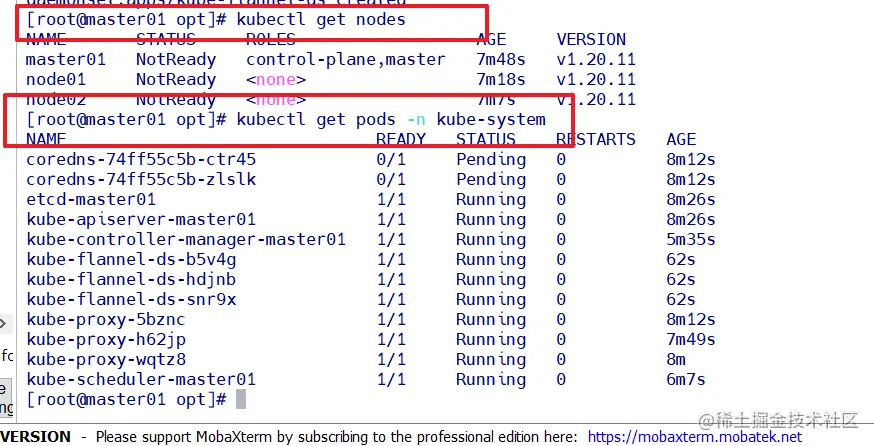Click the kube-scheduler-master01 pod entry
The height and width of the screenshot is (446, 874).
tap(141, 379)
